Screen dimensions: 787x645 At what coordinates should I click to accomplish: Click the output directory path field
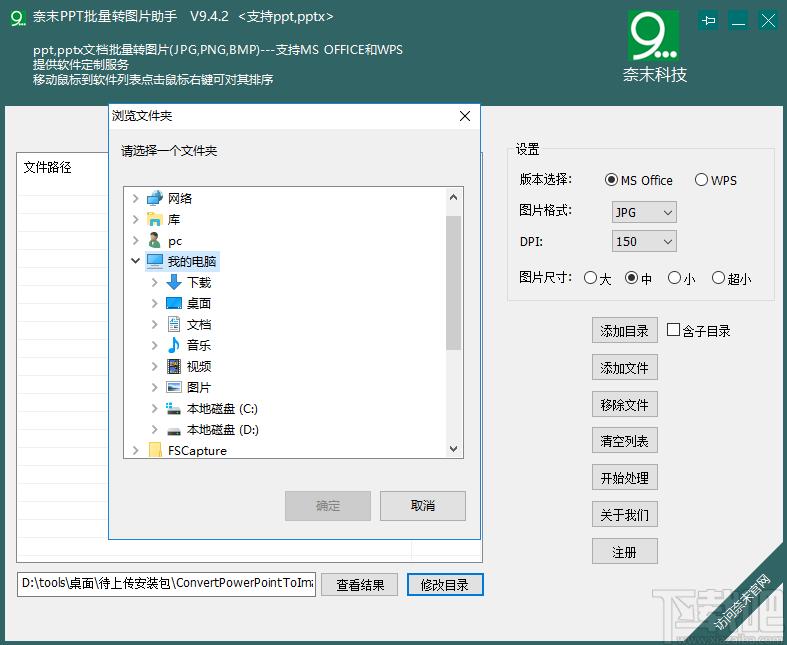(166, 584)
